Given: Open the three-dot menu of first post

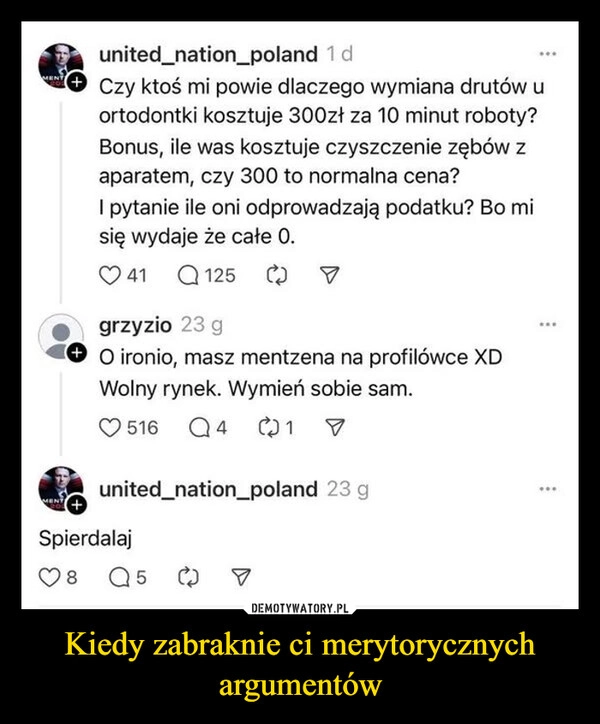Looking at the screenshot, I should [548, 54].
